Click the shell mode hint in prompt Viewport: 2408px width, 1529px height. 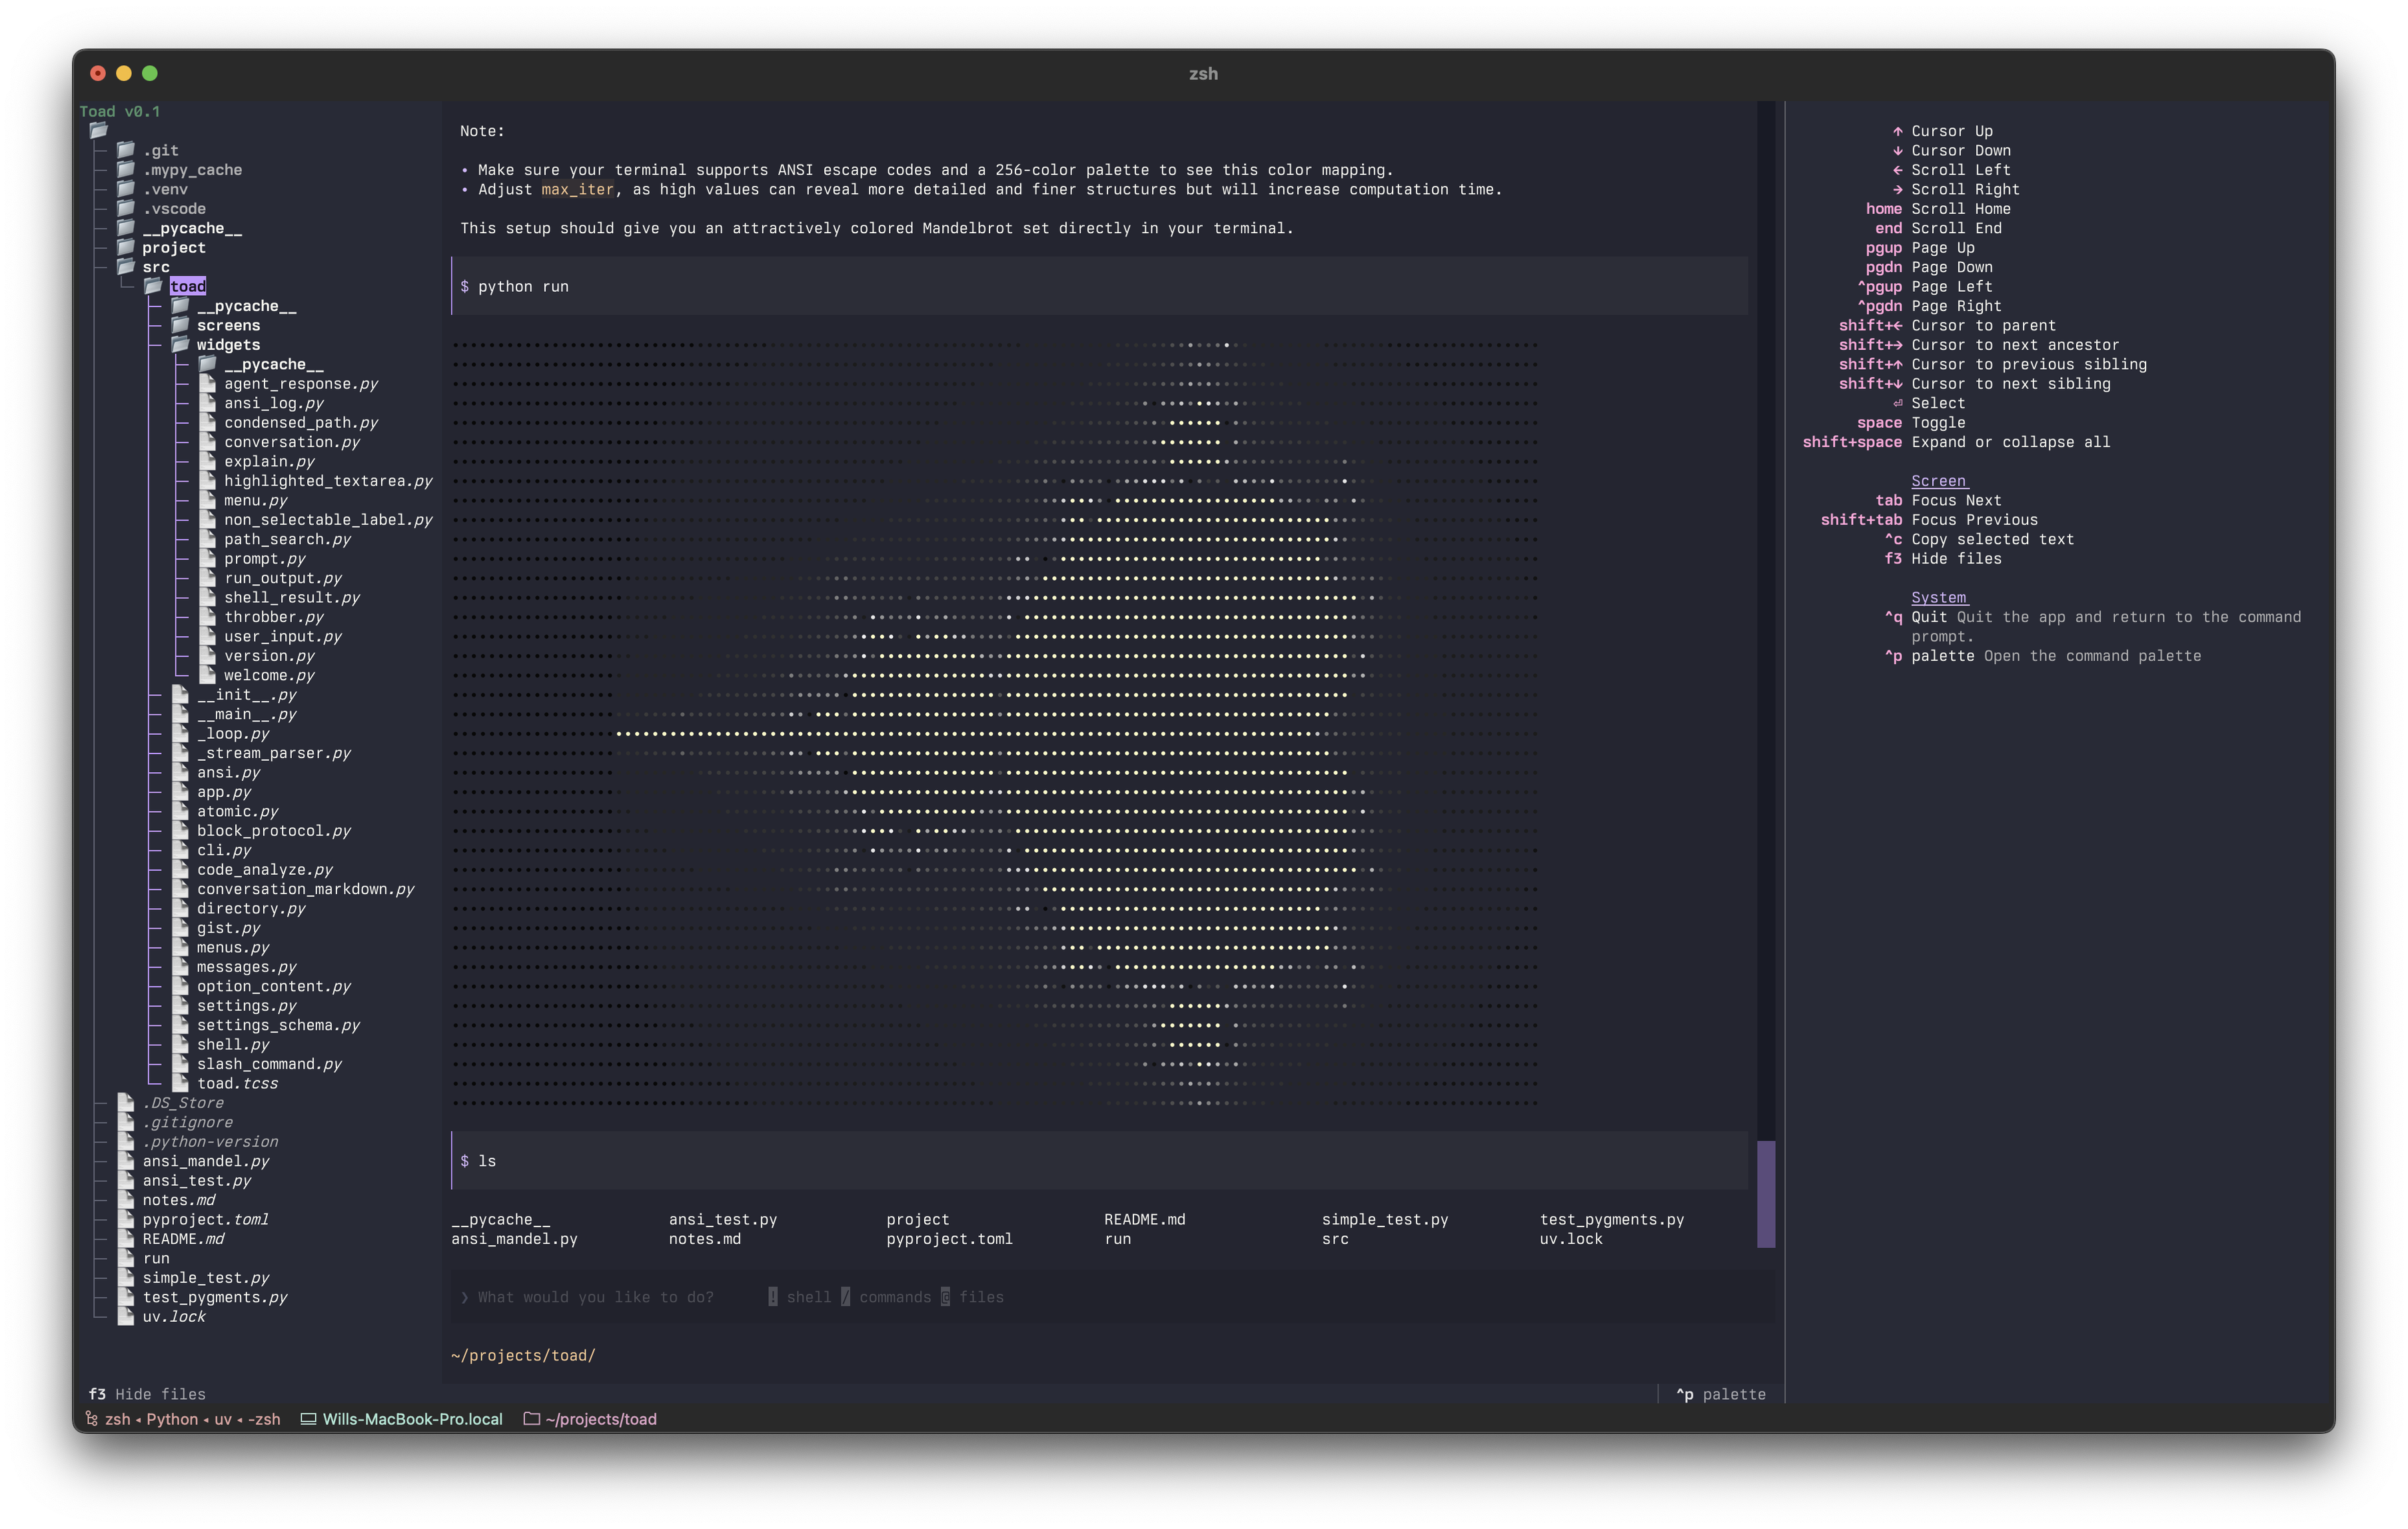tap(799, 1297)
